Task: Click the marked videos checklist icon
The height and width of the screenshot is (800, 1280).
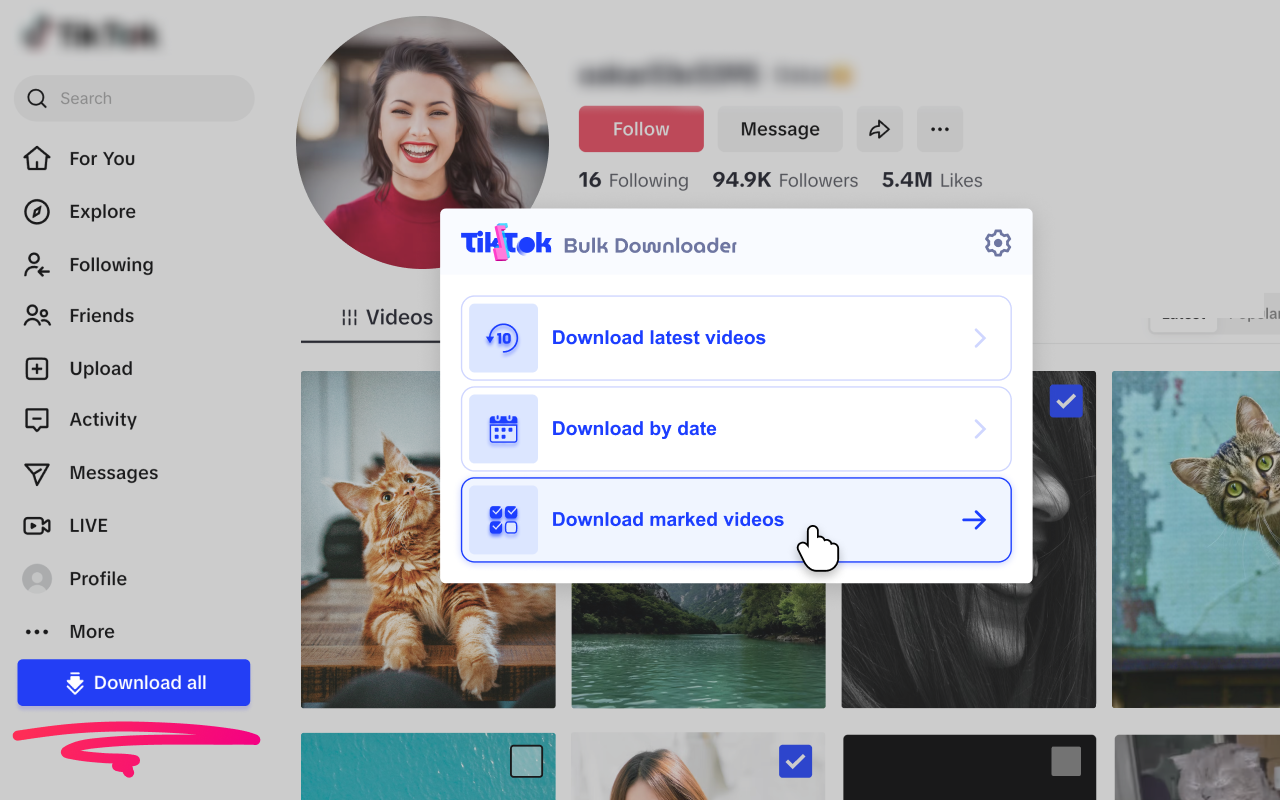Action: coord(503,520)
